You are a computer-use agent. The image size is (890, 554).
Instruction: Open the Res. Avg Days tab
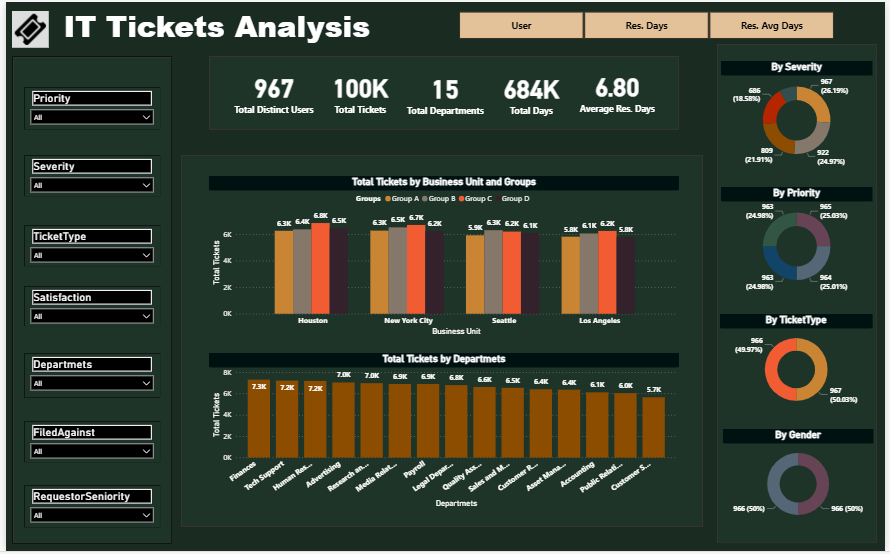point(771,26)
